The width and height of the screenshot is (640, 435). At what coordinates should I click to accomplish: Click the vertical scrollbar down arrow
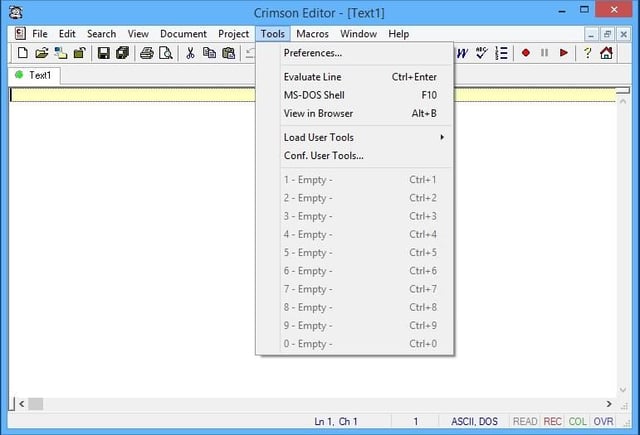623,390
